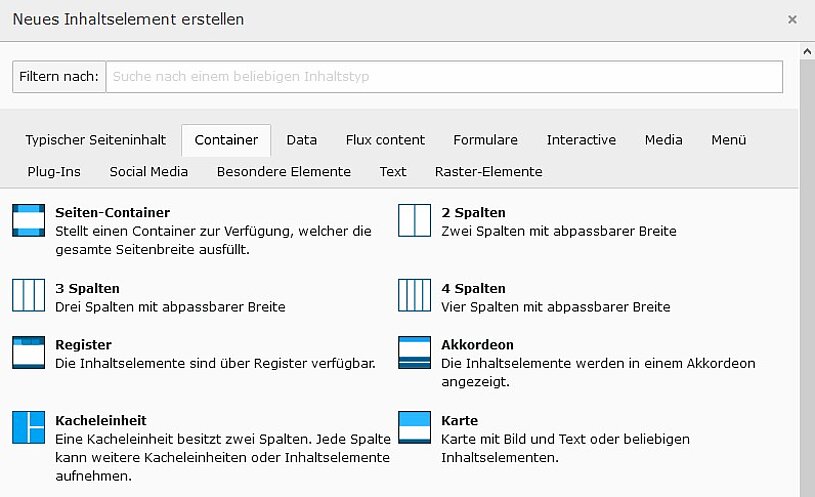Show the Besondere Elemente tab
The image size is (815, 497).
284,171
